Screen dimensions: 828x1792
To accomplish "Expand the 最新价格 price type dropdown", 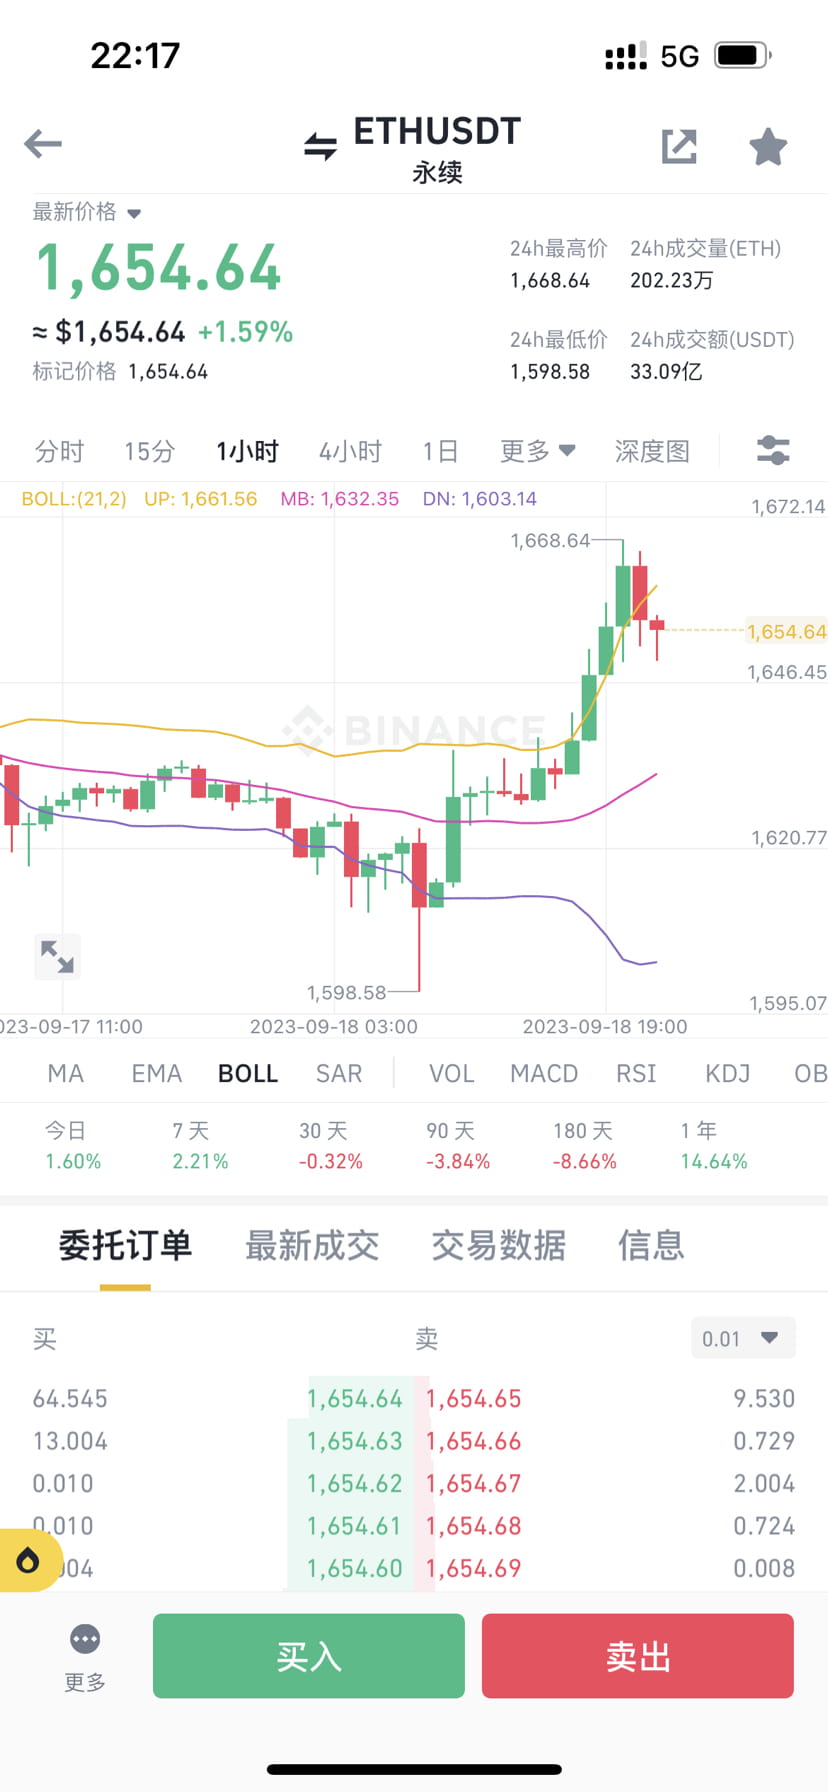I will point(87,212).
